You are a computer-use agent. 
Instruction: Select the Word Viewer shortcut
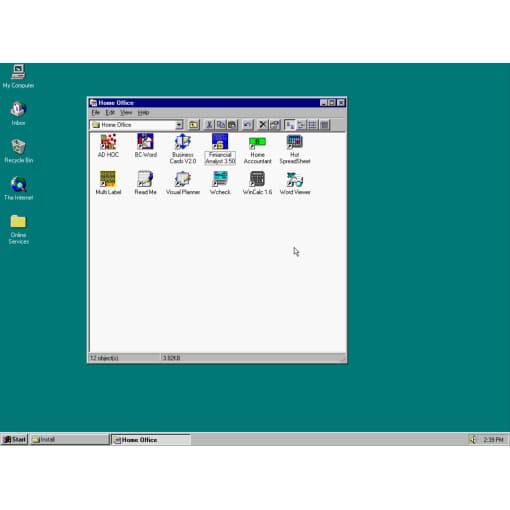(295, 183)
